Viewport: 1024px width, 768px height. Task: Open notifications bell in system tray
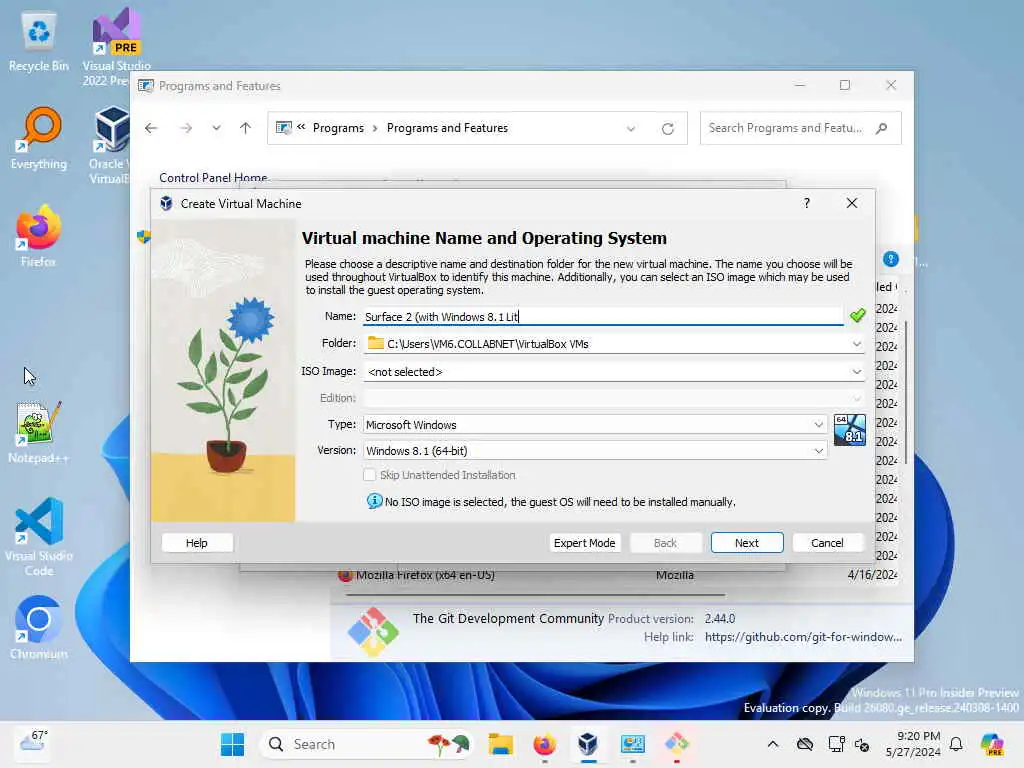[x=956, y=744]
